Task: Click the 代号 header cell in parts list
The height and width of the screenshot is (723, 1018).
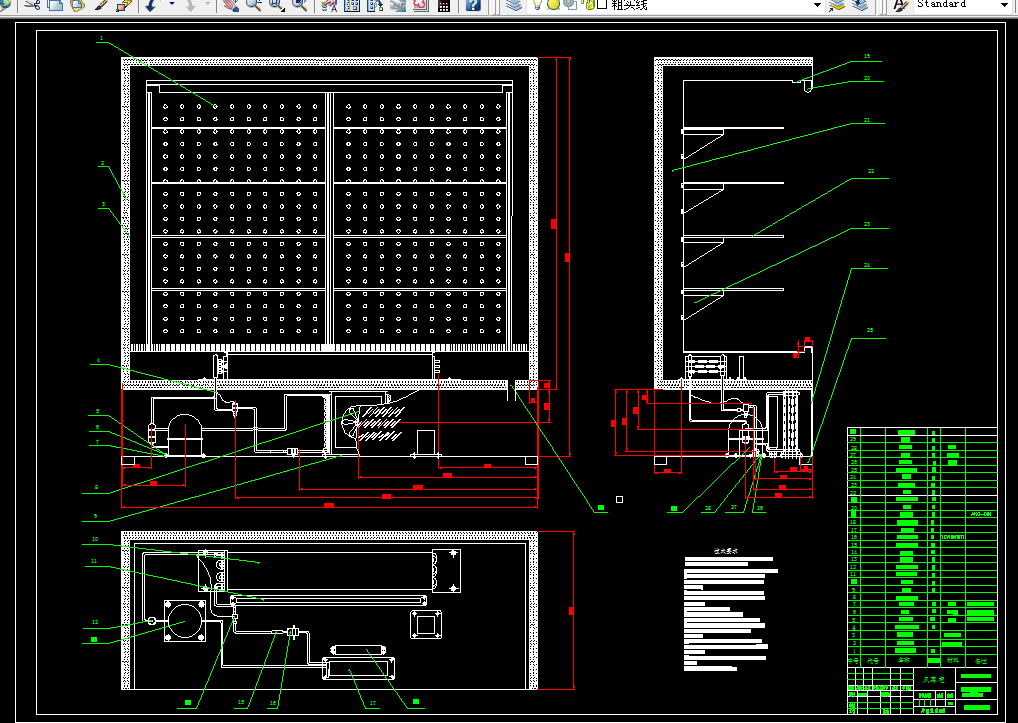Action: tap(873, 661)
